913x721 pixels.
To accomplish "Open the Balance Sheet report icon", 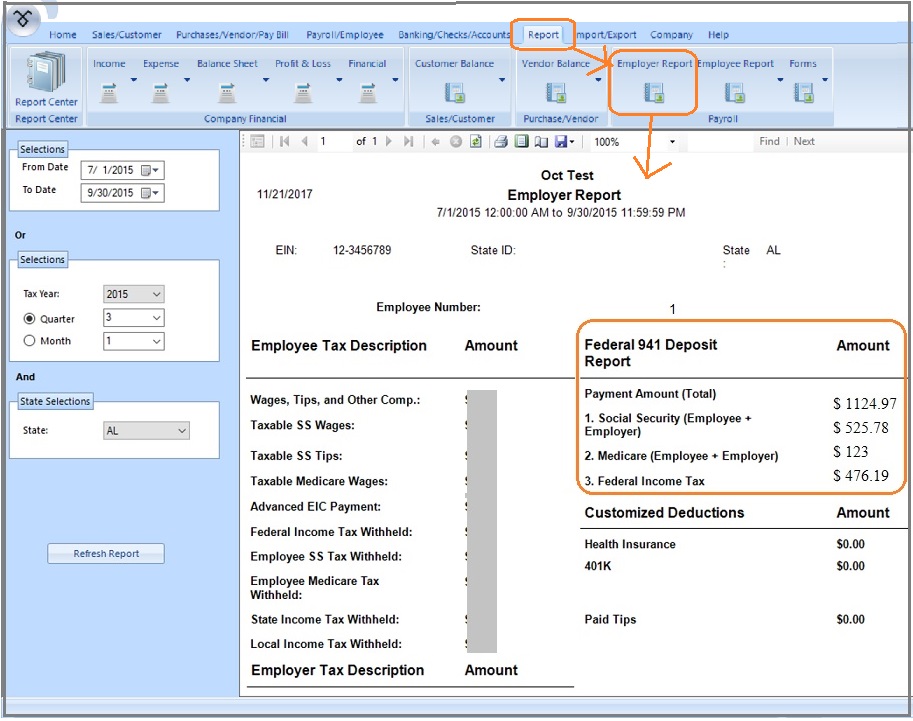I will [227, 93].
